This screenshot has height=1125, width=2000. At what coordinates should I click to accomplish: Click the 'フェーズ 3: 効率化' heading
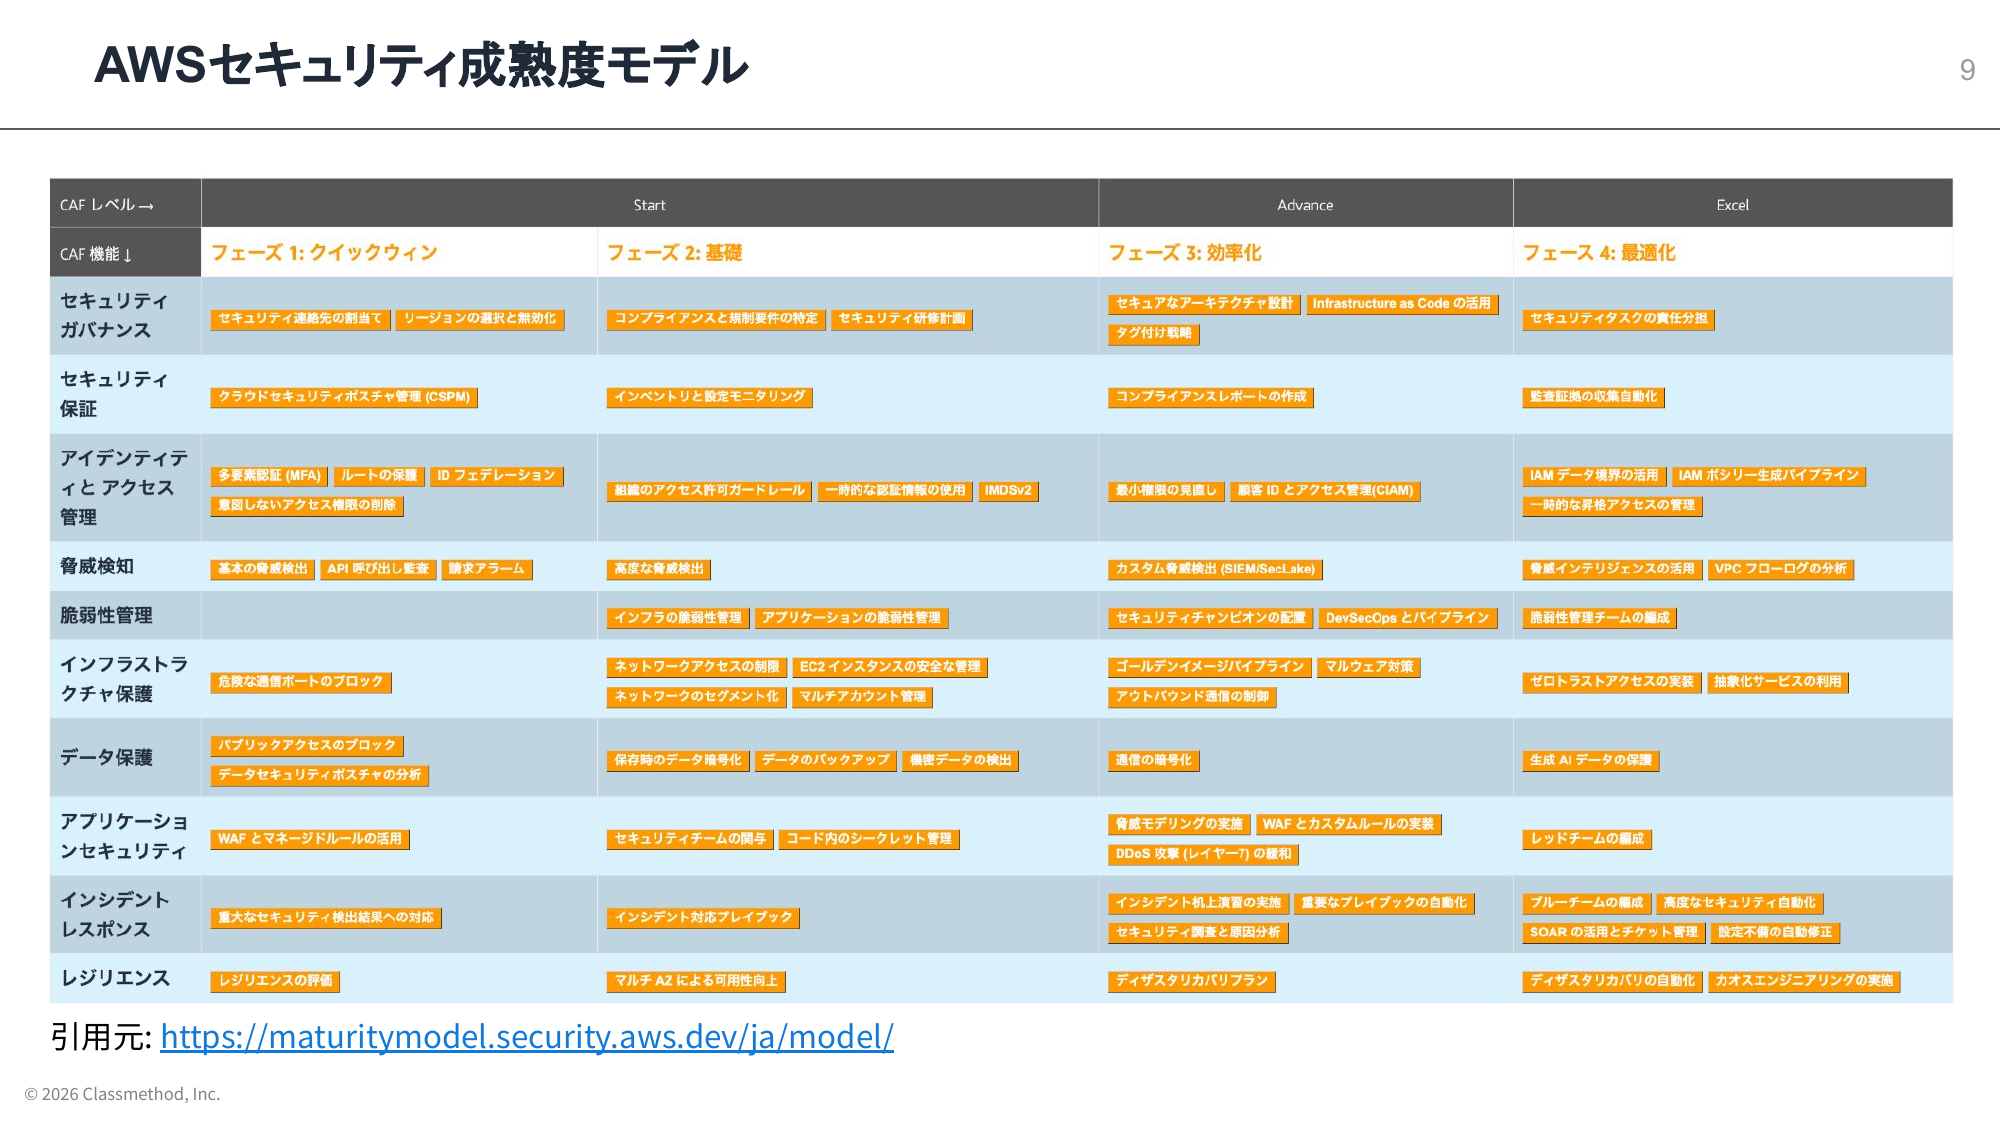point(1184,253)
